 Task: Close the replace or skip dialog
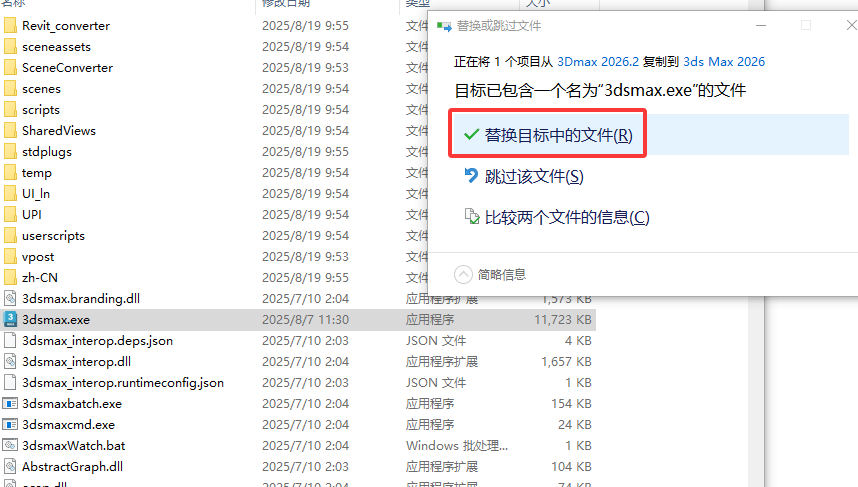point(851,25)
